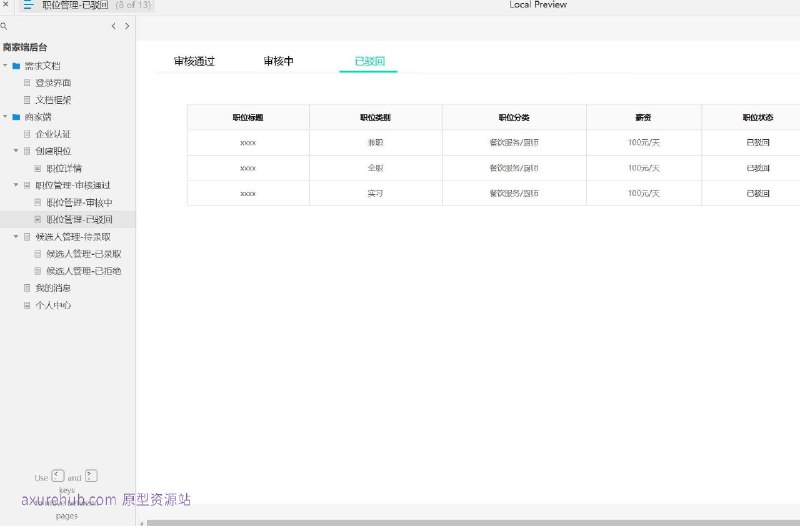Collapse the 需求文档 folder arrow
This screenshot has width=800, height=526.
click(x=5, y=65)
